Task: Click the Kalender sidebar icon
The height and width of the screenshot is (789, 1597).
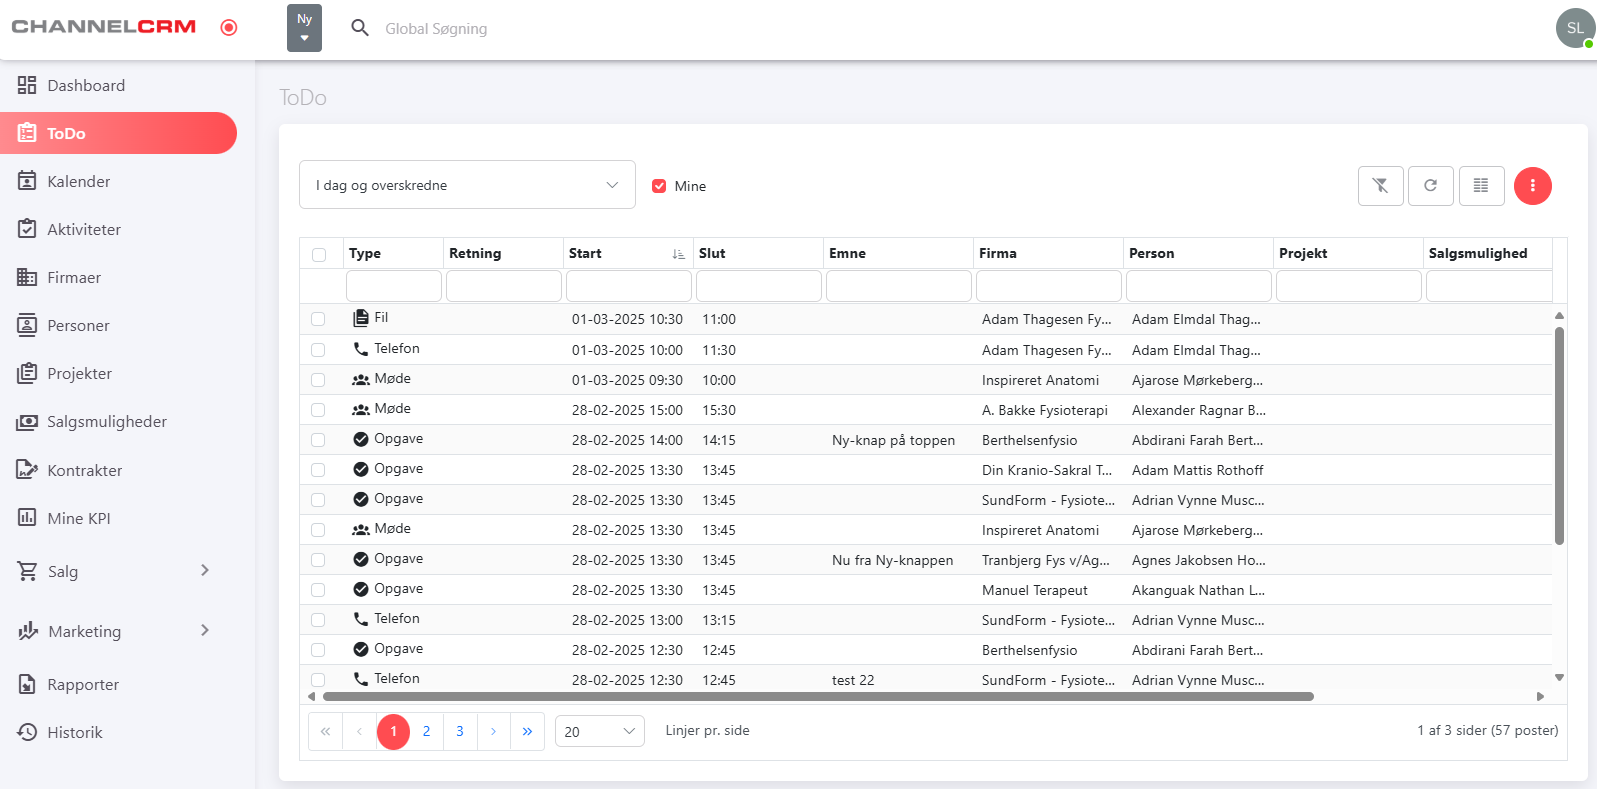Action: click(x=27, y=181)
